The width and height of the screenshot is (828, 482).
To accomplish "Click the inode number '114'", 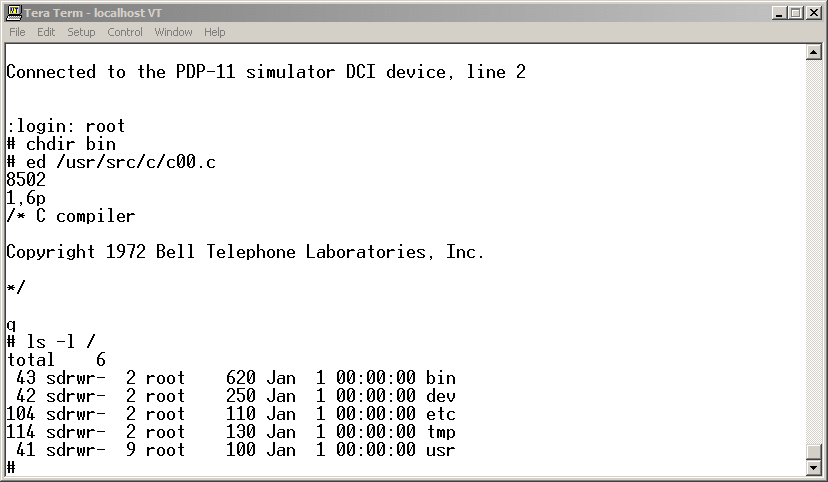I will pos(21,432).
